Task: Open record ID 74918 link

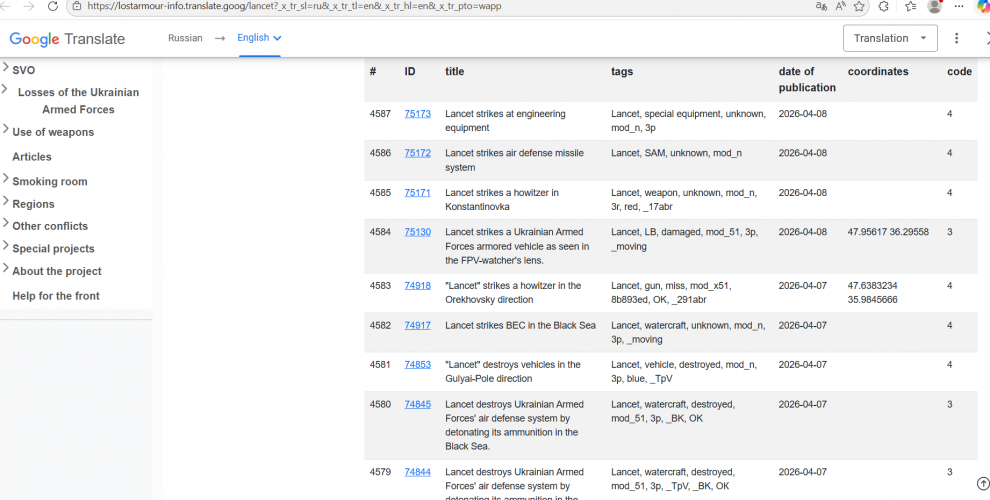Action: pyautogui.click(x=417, y=286)
